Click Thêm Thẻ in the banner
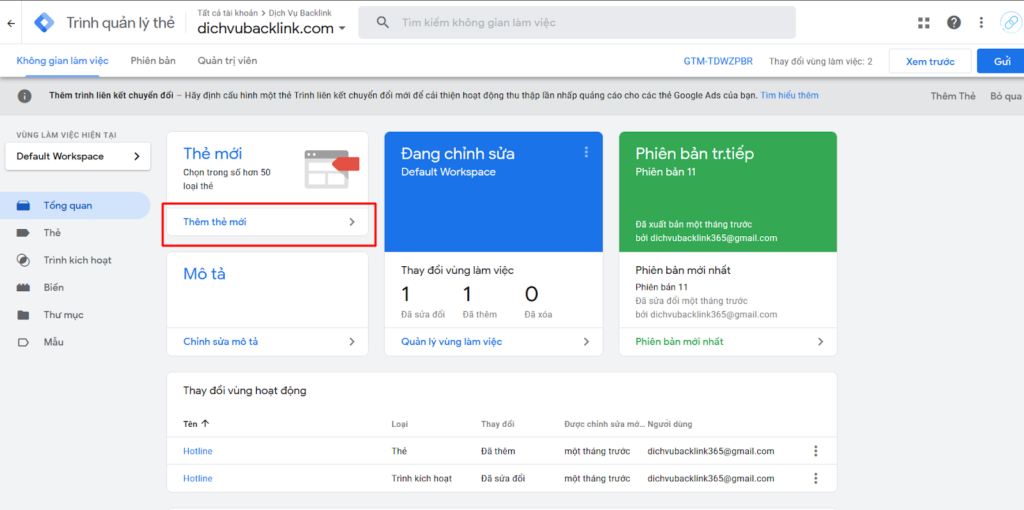The image size is (1024, 510). 953,96
